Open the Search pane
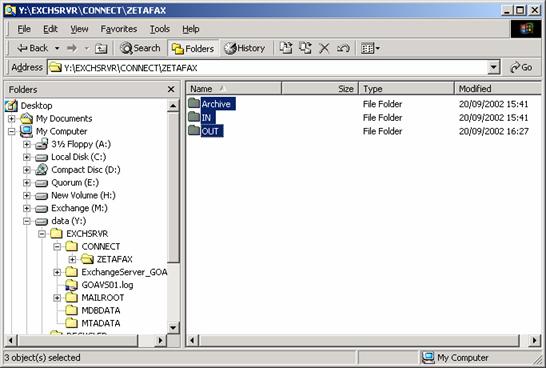Image resolution: width=546 pixels, height=368 pixels. (140, 48)
